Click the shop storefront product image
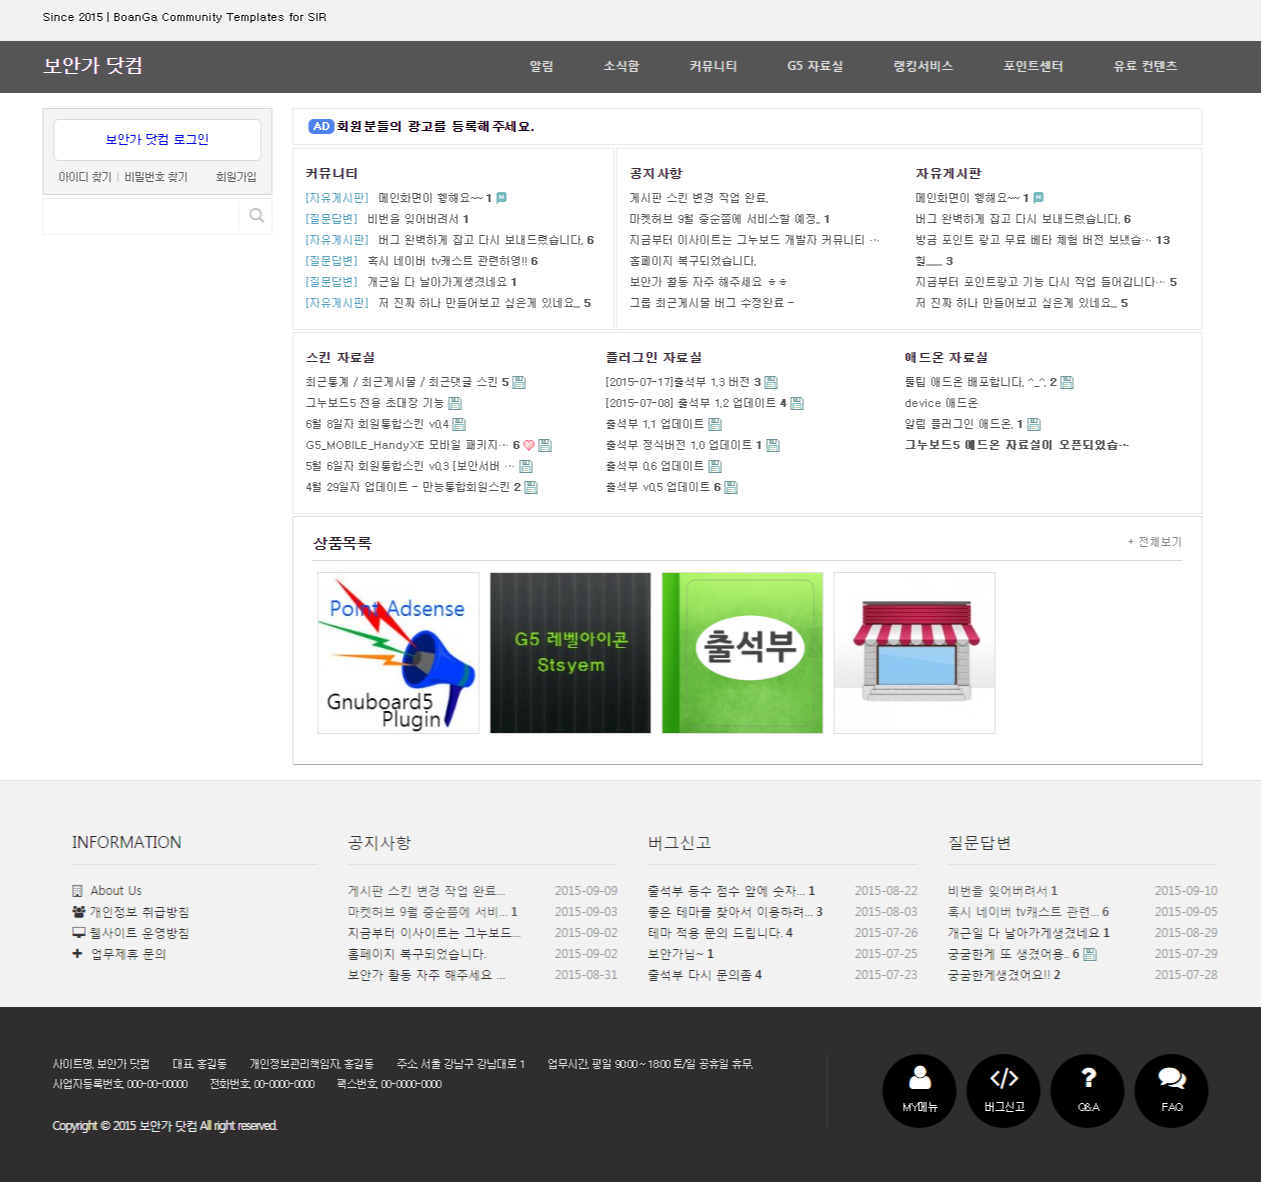Screen dimensions: 1262x1182 (x=914, y=653)
